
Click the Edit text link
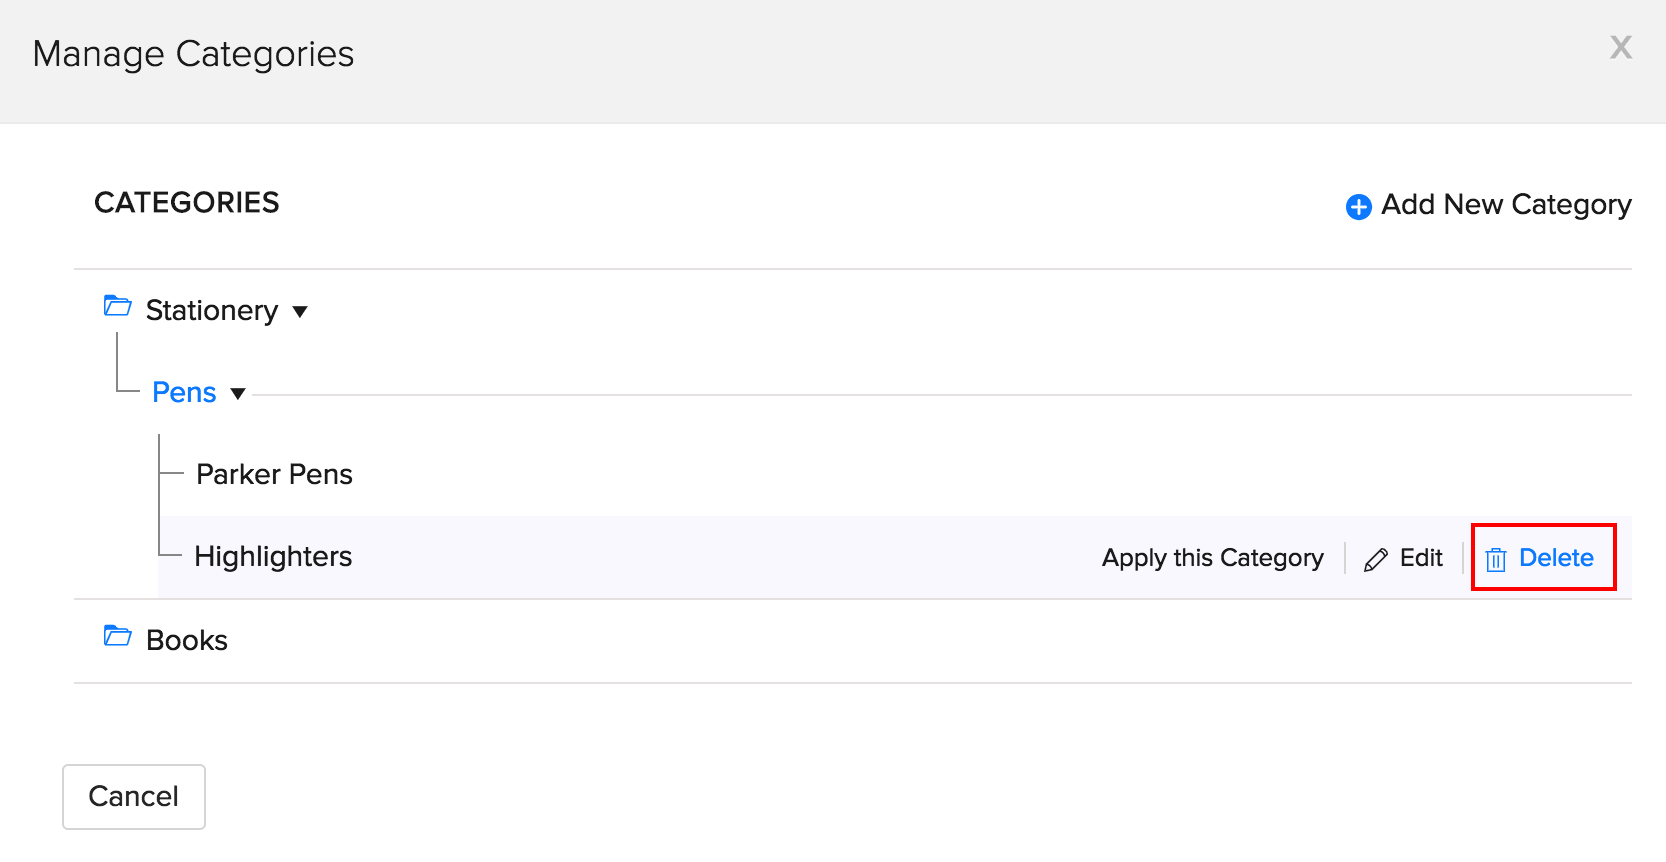1421,558
